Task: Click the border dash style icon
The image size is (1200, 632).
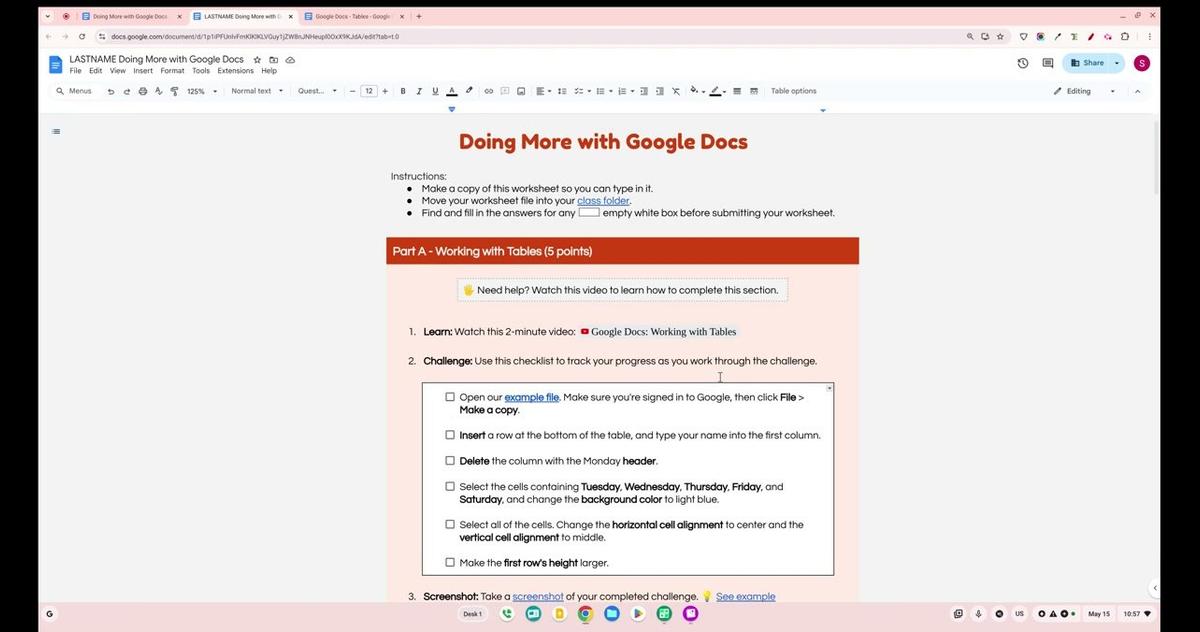Action: 753,91
